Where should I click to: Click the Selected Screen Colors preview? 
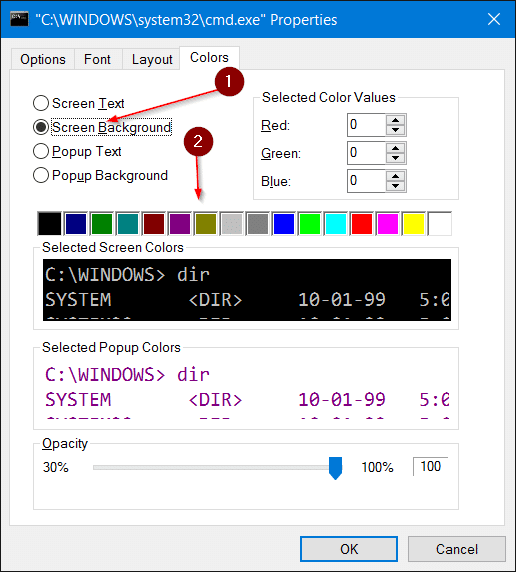(247, 290)
